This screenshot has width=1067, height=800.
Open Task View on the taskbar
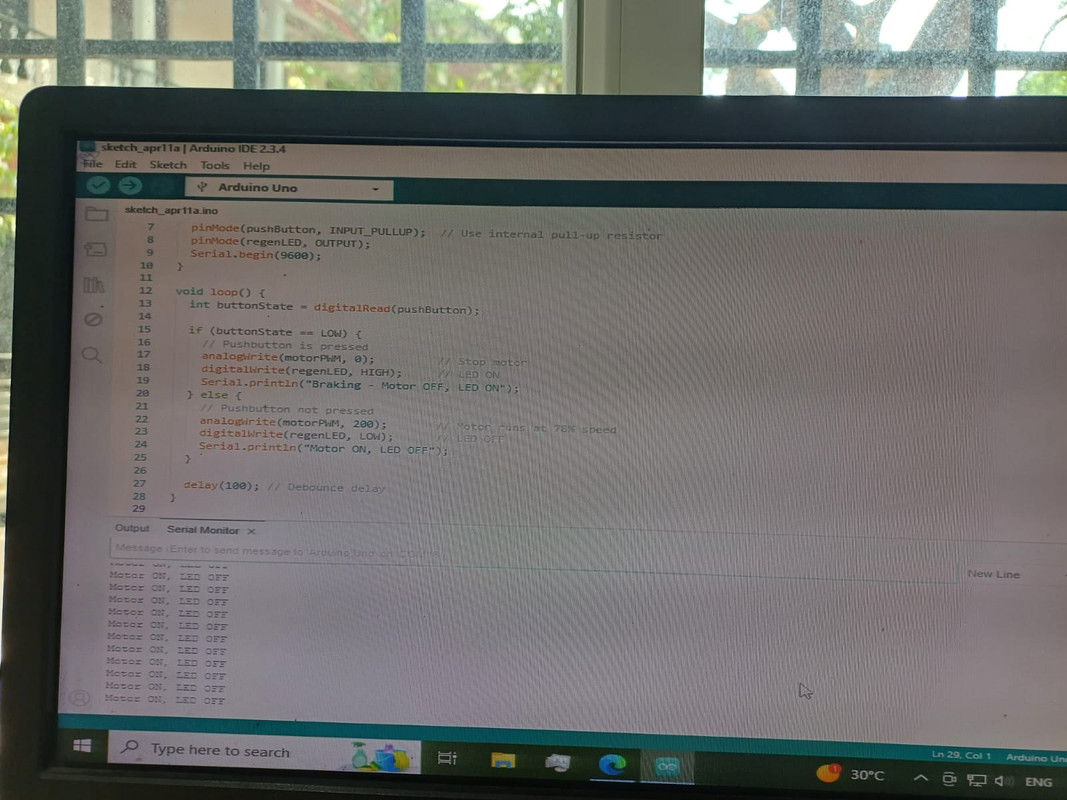pyautogui.click(x=447, y=757)
